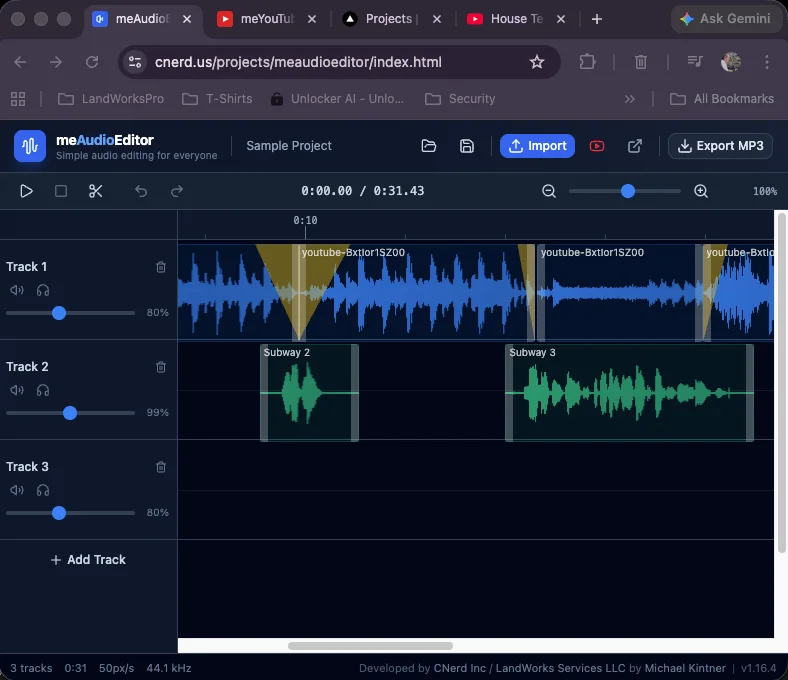Open a new browser tab
The width and height of the screenshot is (788, 680).
coord(597,19)
